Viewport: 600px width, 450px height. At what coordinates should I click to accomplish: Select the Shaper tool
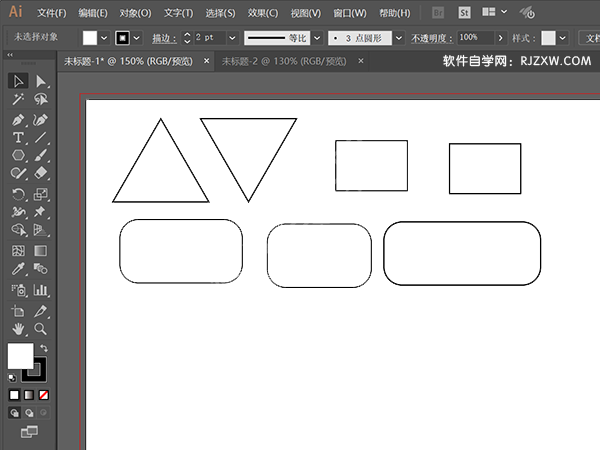click(x=18, y=173)
